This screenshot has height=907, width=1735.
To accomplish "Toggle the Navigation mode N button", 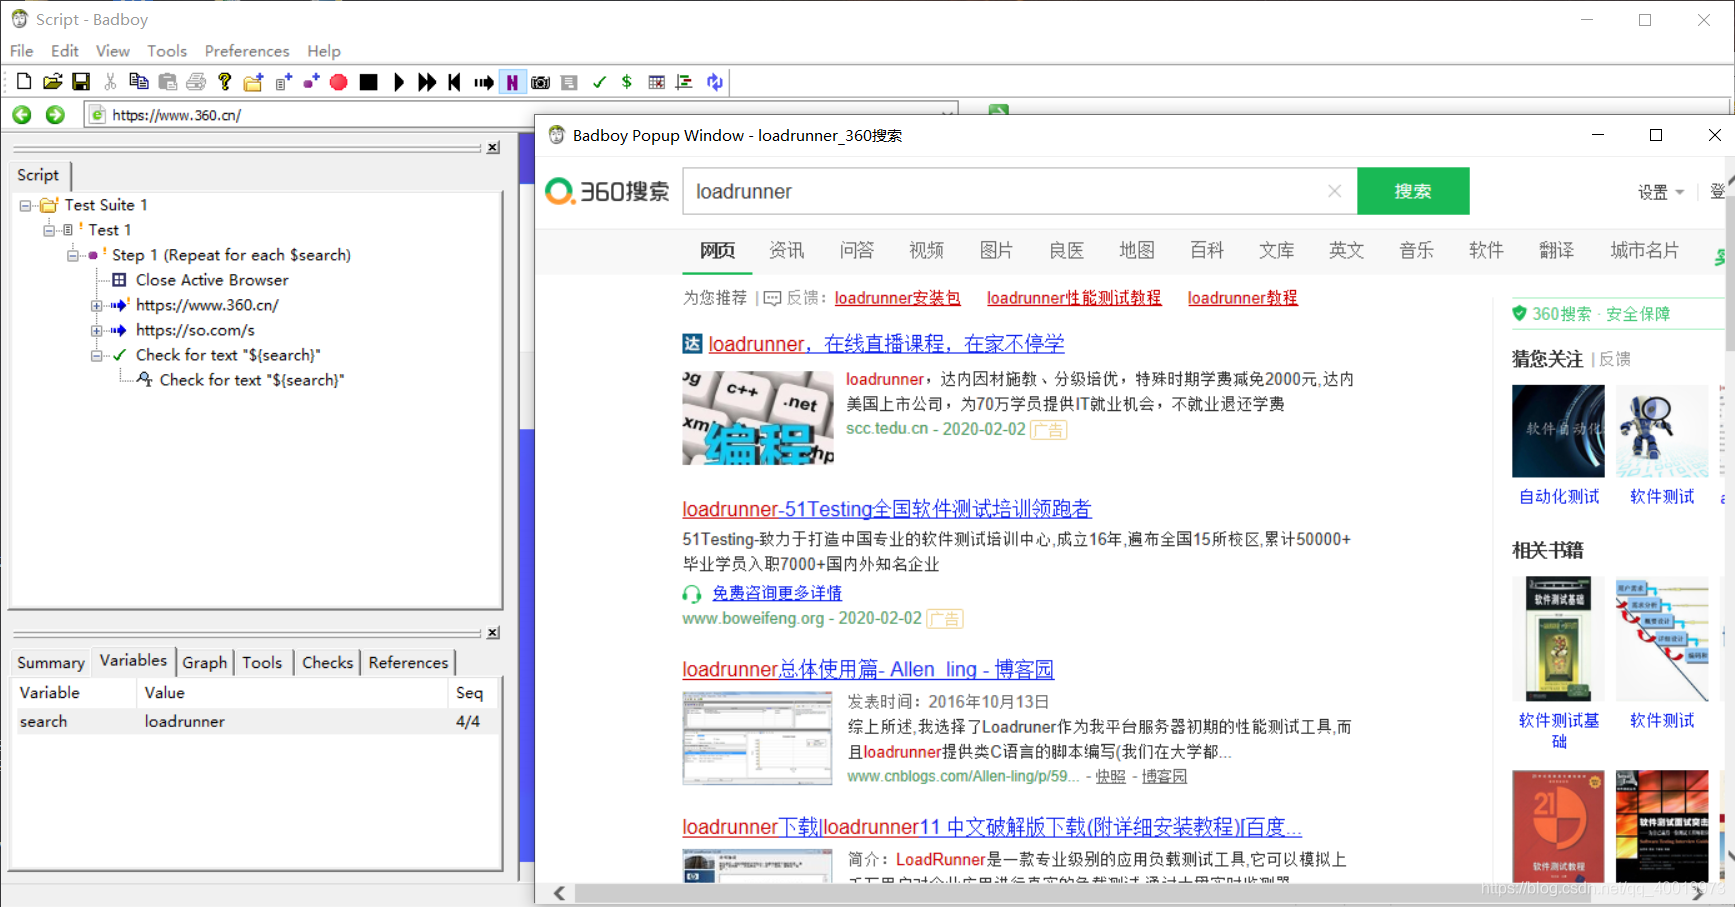I will click(x=512, y=82).
